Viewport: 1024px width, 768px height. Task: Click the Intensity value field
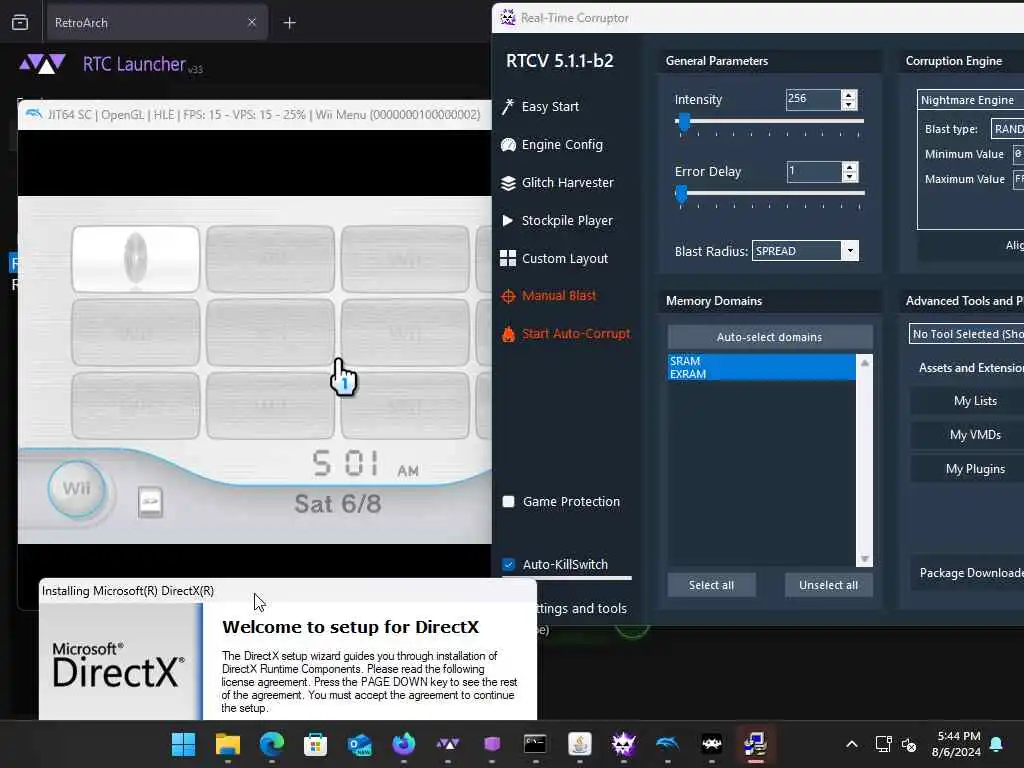click(813, 99)
